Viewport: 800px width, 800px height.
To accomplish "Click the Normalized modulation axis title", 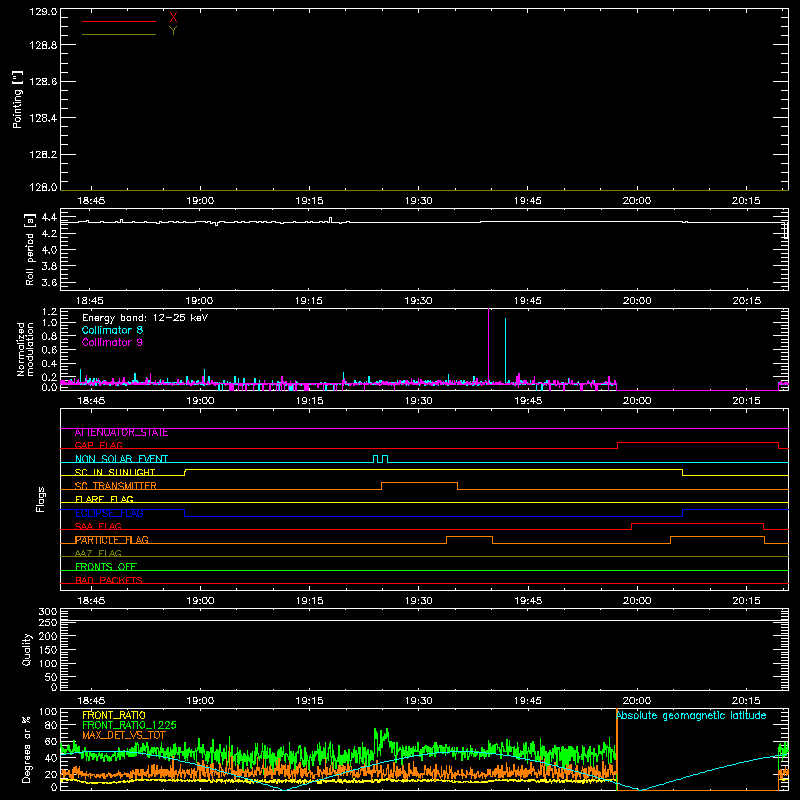I will tap(24, 349).
